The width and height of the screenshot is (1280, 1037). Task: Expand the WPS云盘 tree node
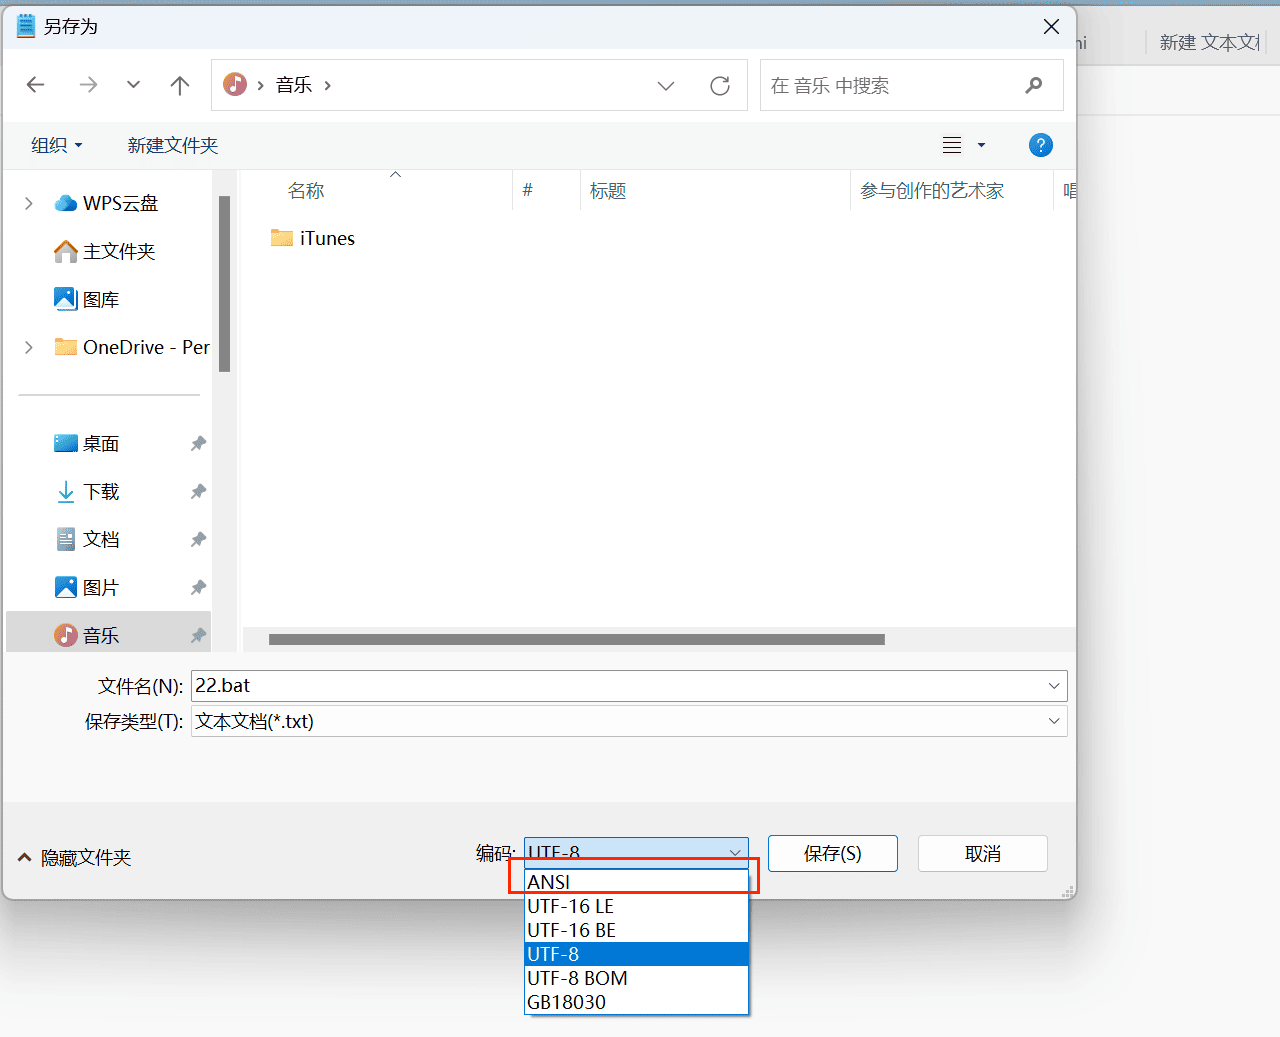coord(28,204)
